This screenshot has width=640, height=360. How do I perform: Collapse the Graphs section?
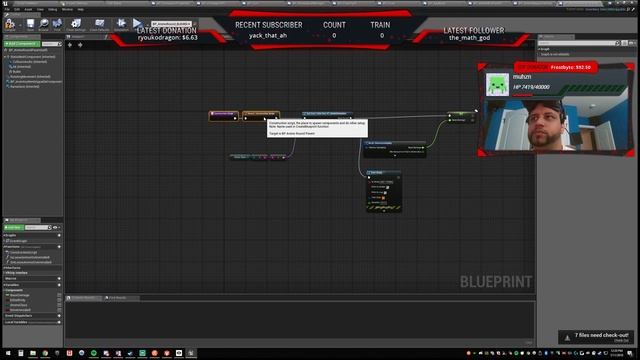coord(4,236)
